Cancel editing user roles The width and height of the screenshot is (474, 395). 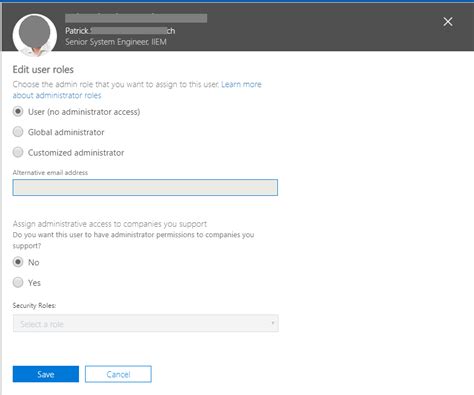[118, 374]
